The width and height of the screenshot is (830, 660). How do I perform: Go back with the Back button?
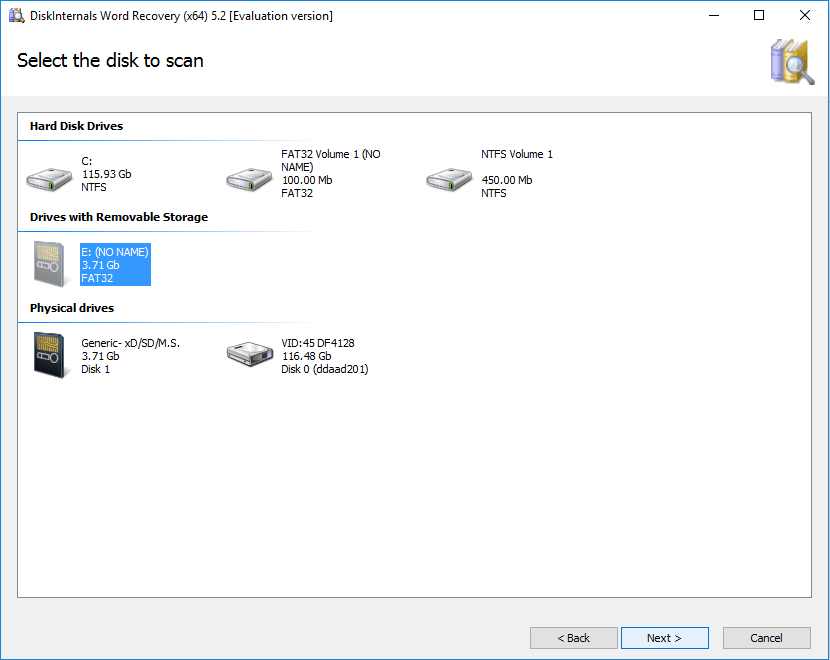point(573,638)
